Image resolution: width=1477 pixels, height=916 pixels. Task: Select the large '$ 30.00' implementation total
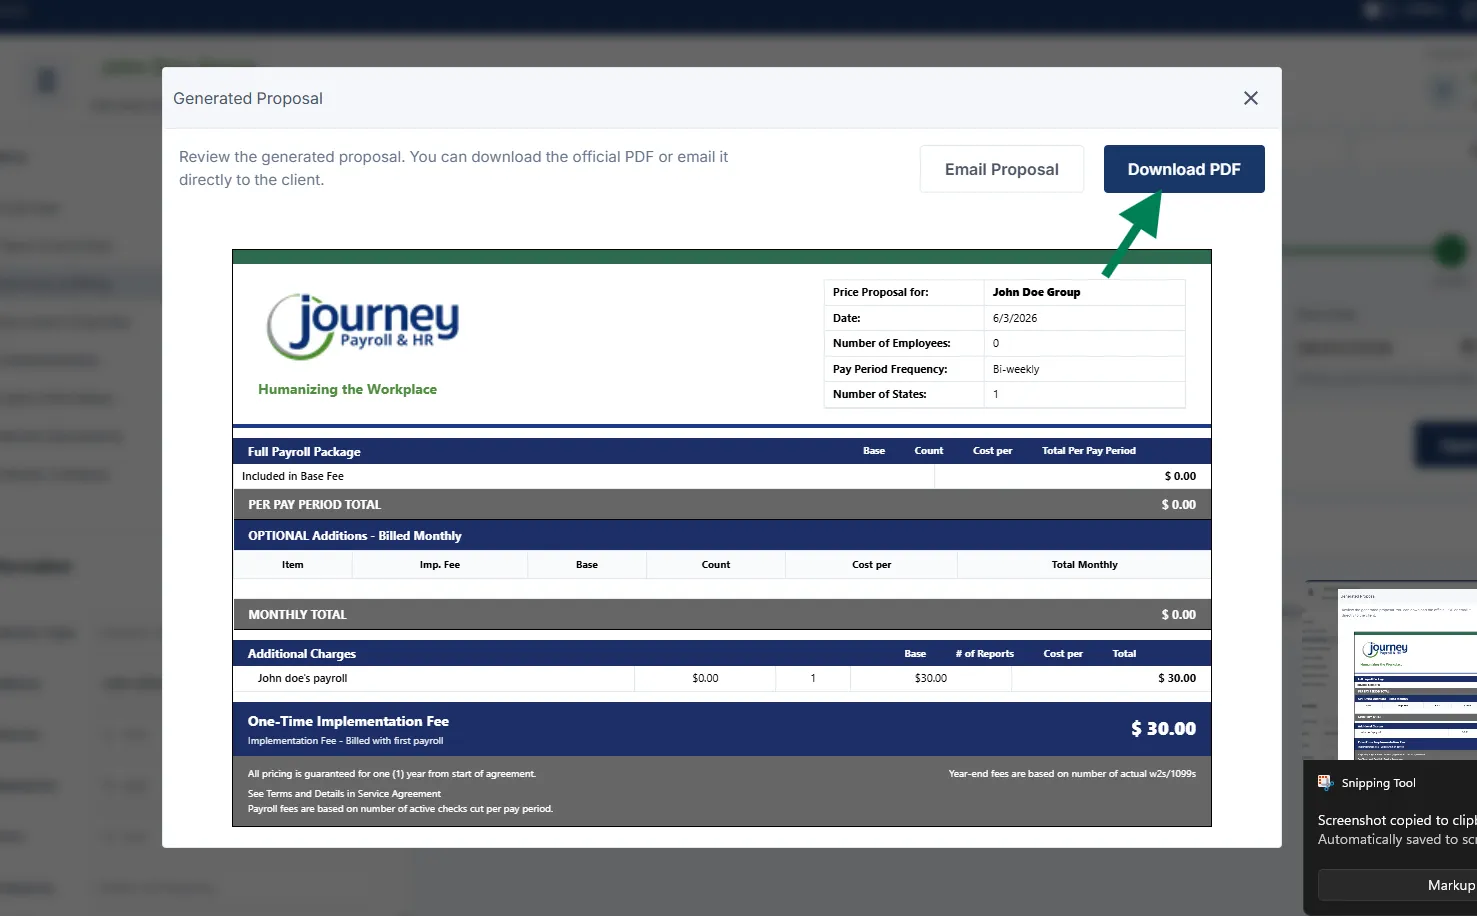tap(1163, 728)
